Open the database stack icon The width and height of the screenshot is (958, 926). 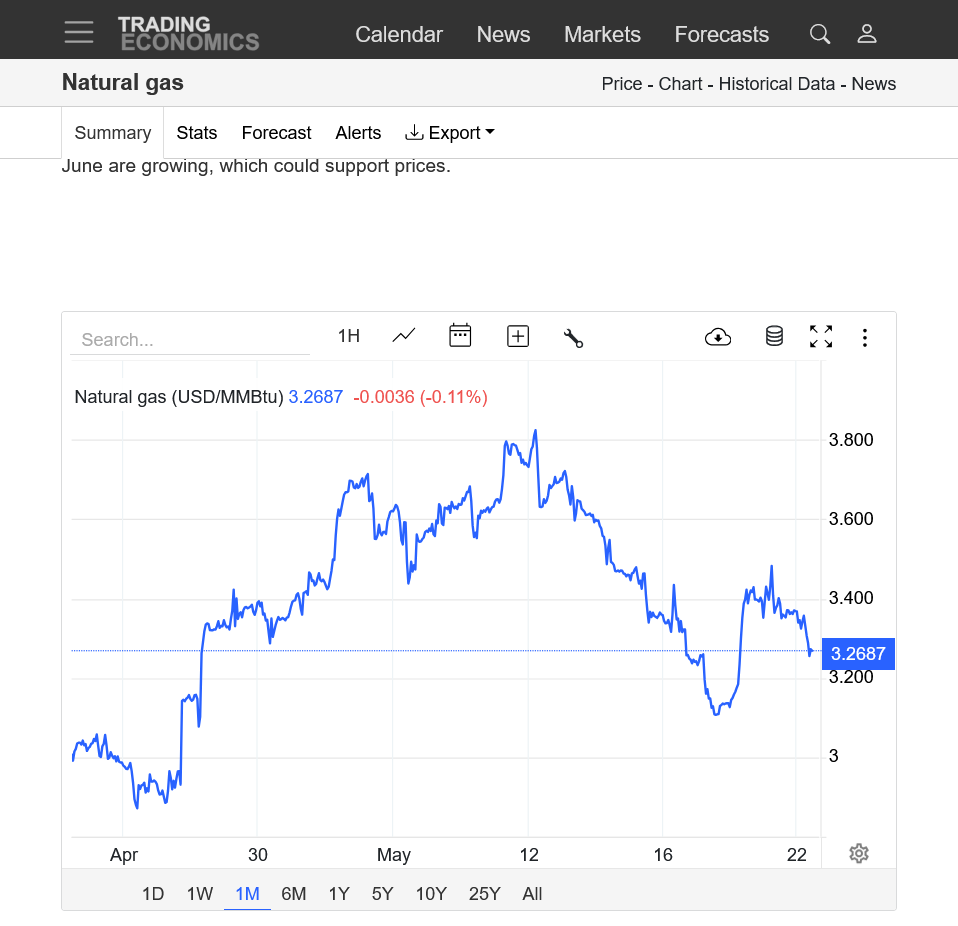[774, 336]
